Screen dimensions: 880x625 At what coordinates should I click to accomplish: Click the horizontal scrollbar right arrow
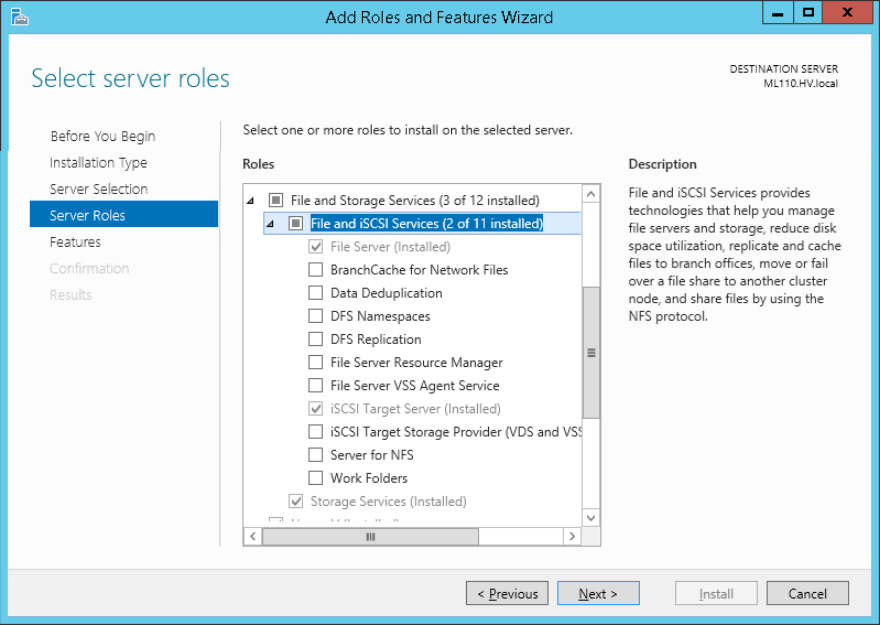coord(572,537)
